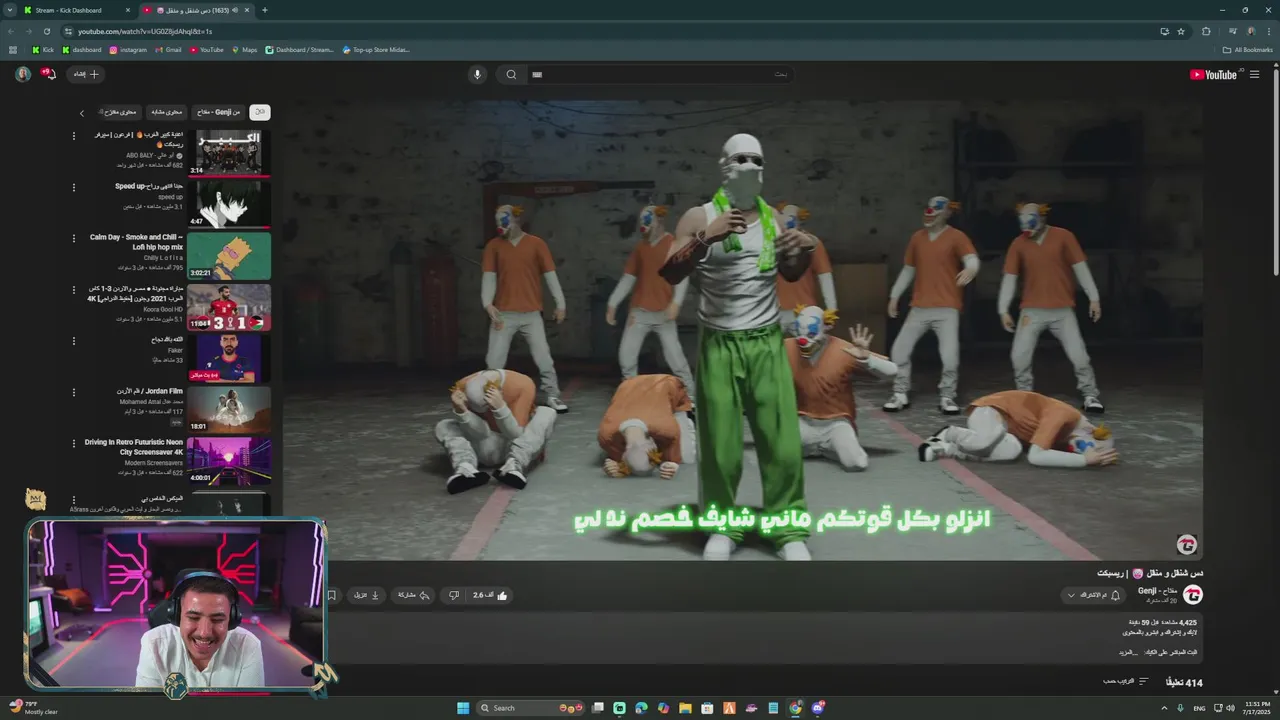This screenshot has height=720, width=1280.
Task: Open the Genji channel avatar
Action: [1192, 595]
